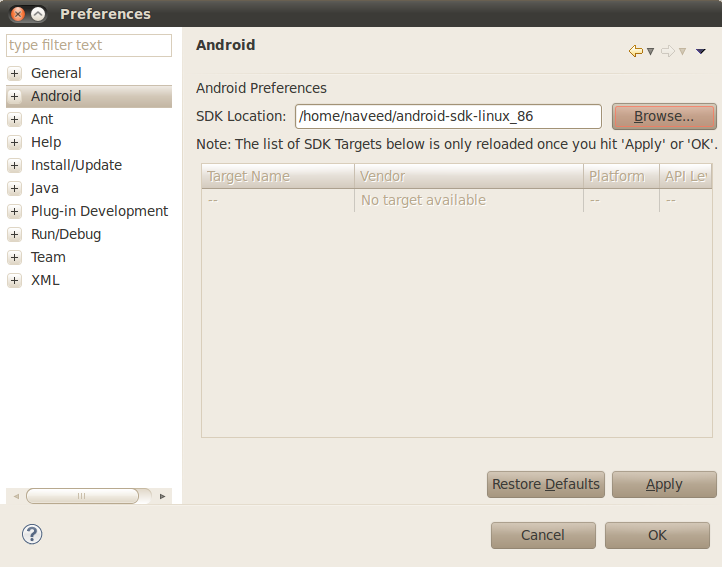Select Android in the preferences tree
722x567 pixels.
tap(56, 96)
